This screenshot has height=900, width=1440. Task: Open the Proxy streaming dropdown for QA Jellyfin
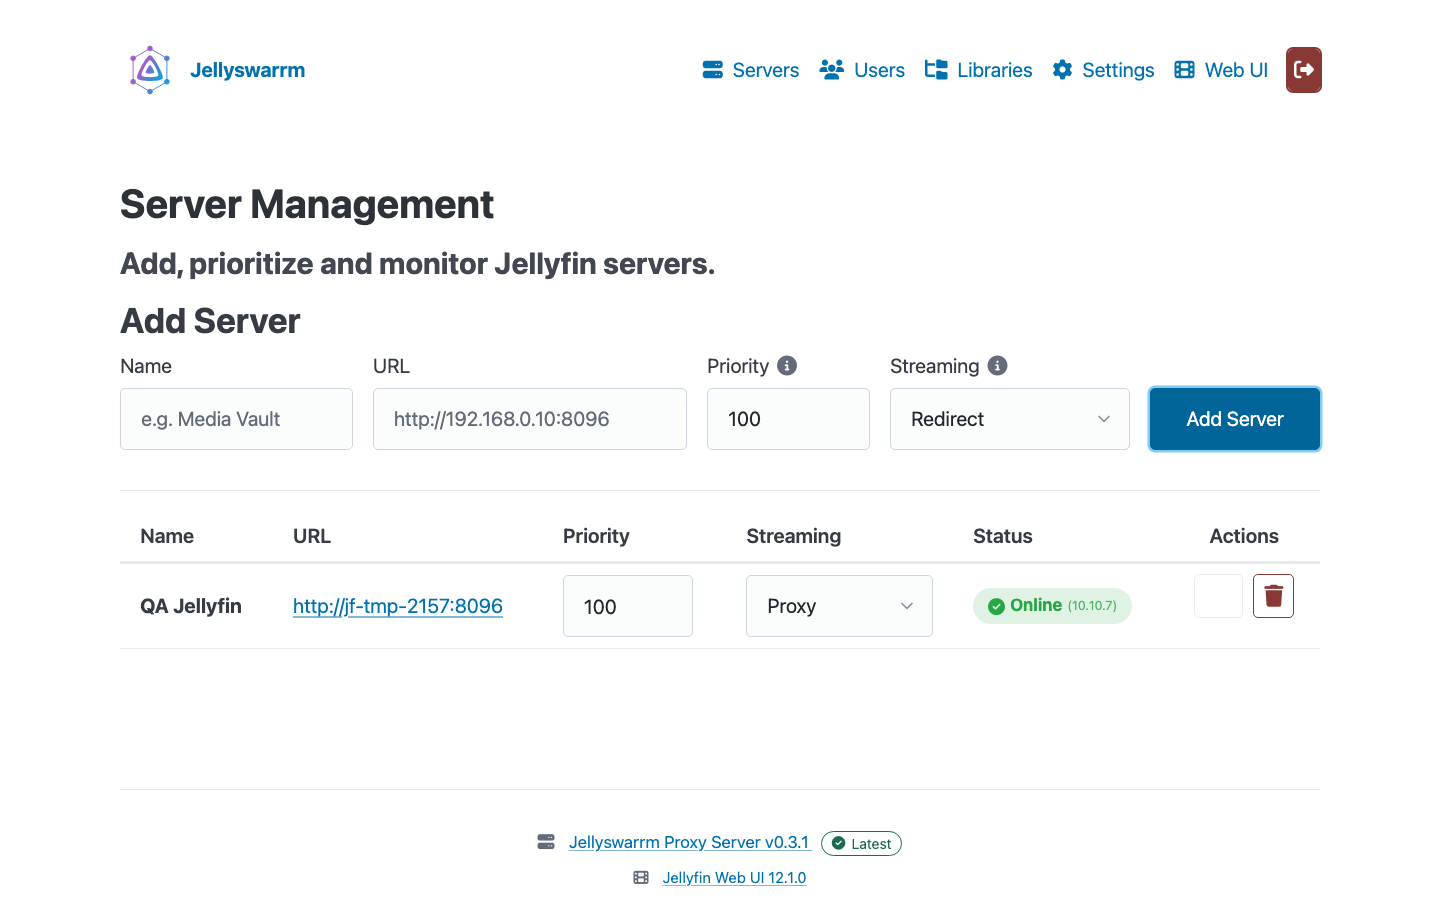[839, 606]
